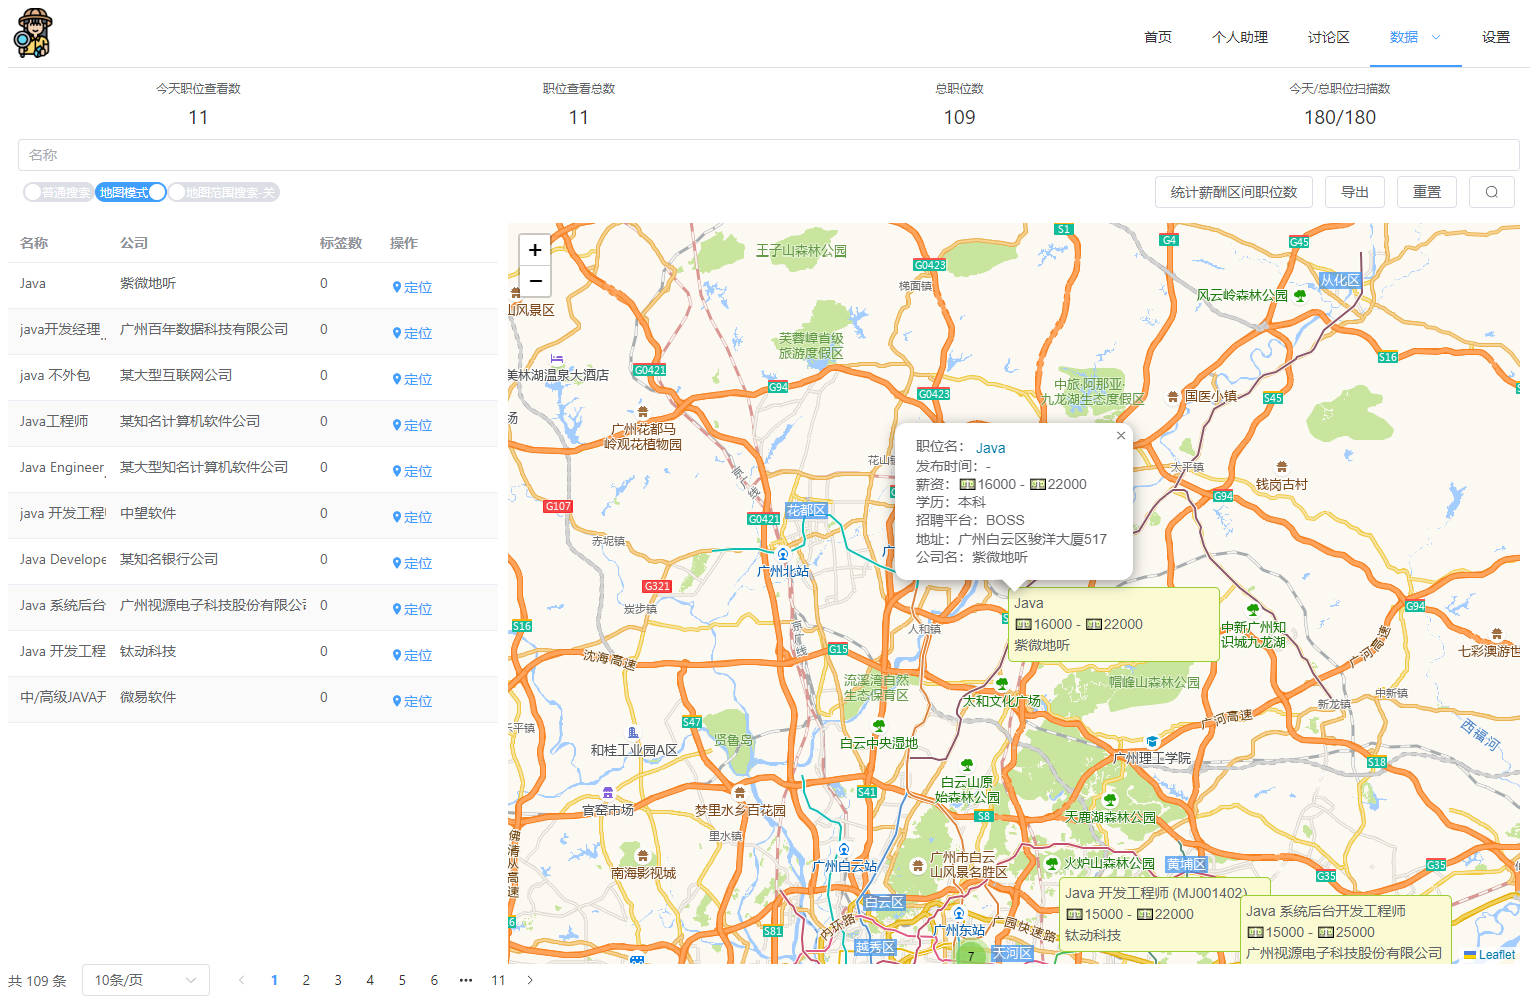
Task: Go to page 2
Action: pos(306,980)
